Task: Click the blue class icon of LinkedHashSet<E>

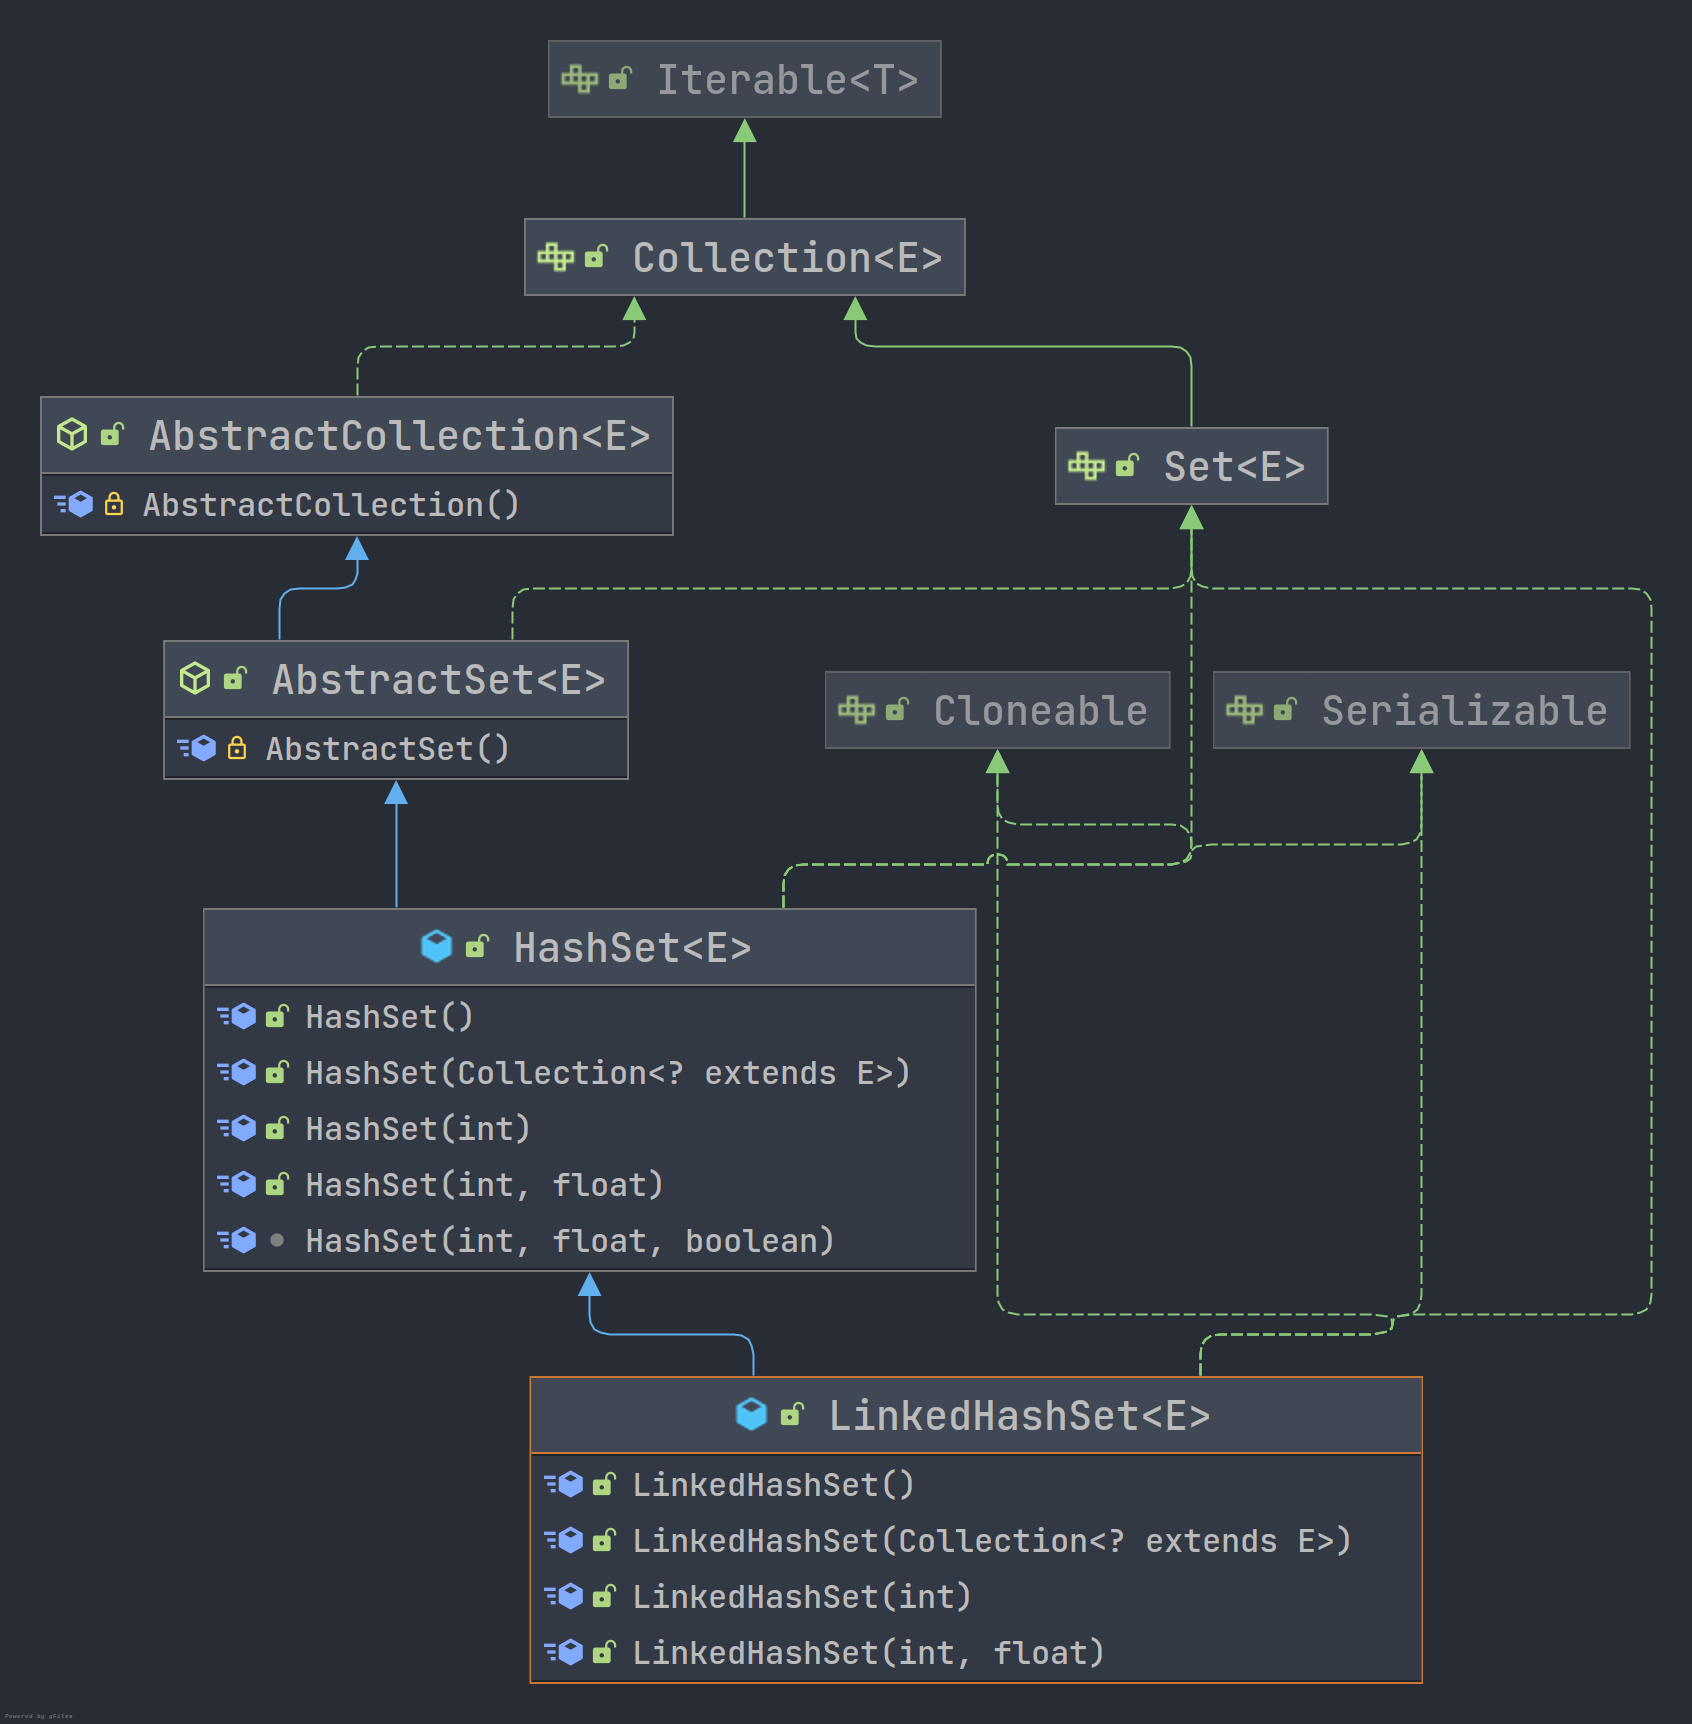Action: 752,1414
